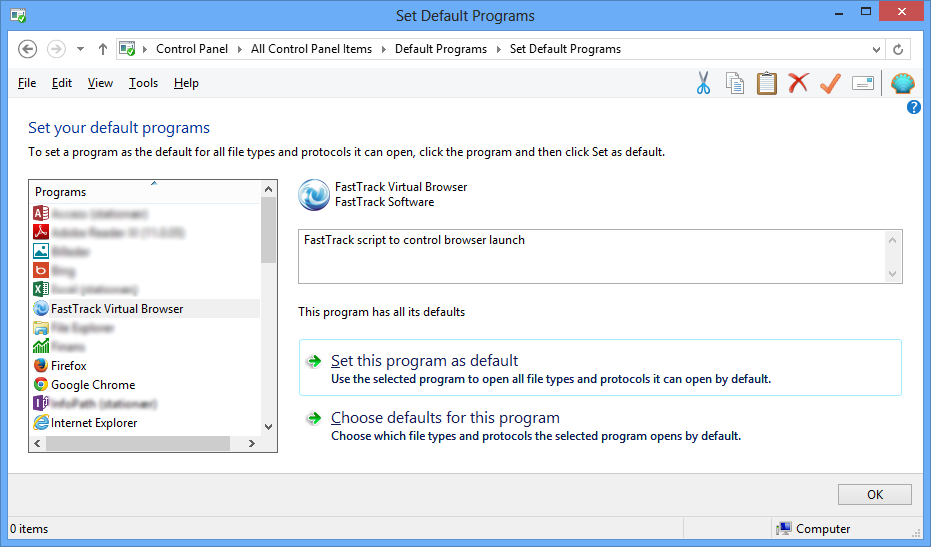Click the Adobe Reader icon in list
Screen dimensions: 931x547
point(41,232)
